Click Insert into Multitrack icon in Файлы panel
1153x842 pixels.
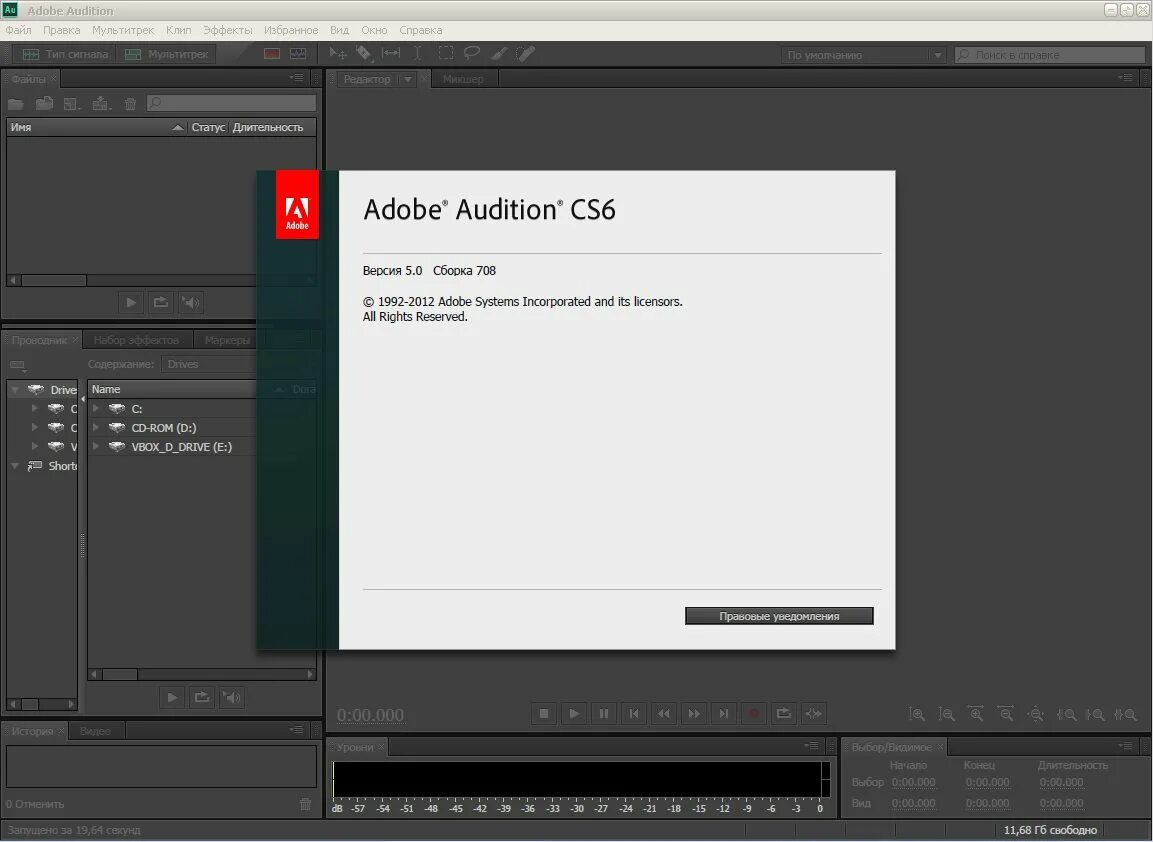[x=101, y=104]
